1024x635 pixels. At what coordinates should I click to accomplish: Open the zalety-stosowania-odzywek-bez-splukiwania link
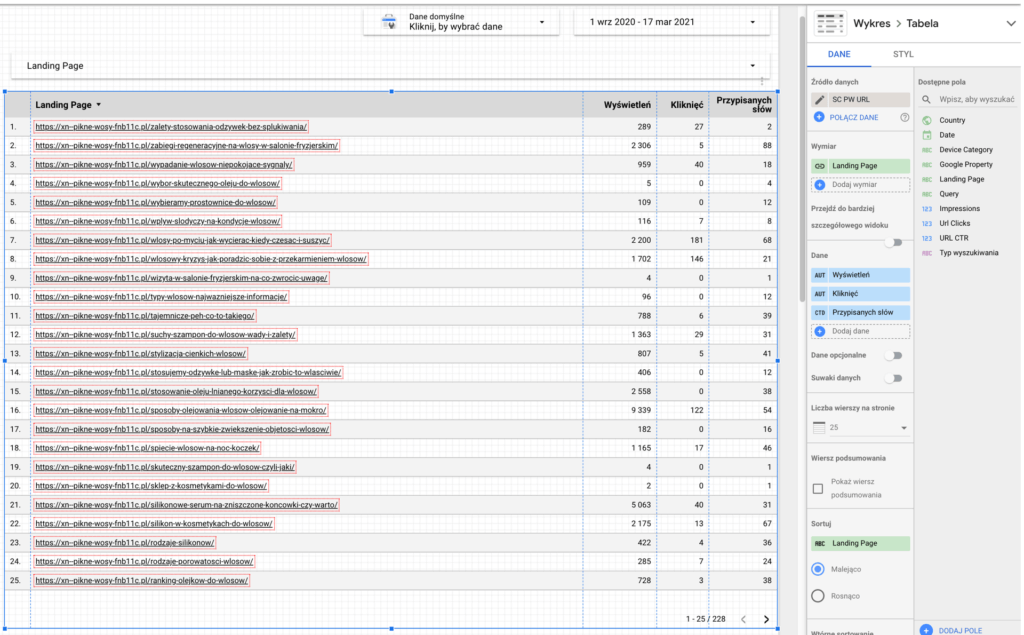coord(170,127)
